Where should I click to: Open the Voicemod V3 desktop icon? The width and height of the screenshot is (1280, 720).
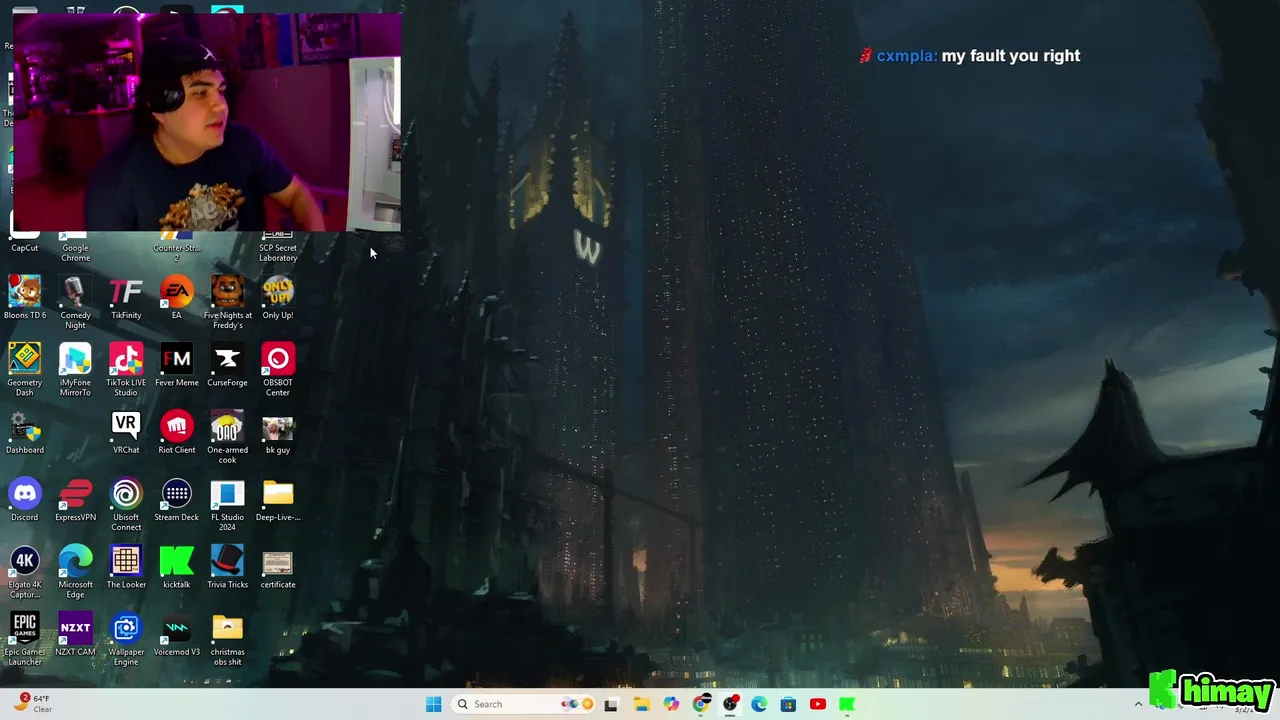coord(176,634)
